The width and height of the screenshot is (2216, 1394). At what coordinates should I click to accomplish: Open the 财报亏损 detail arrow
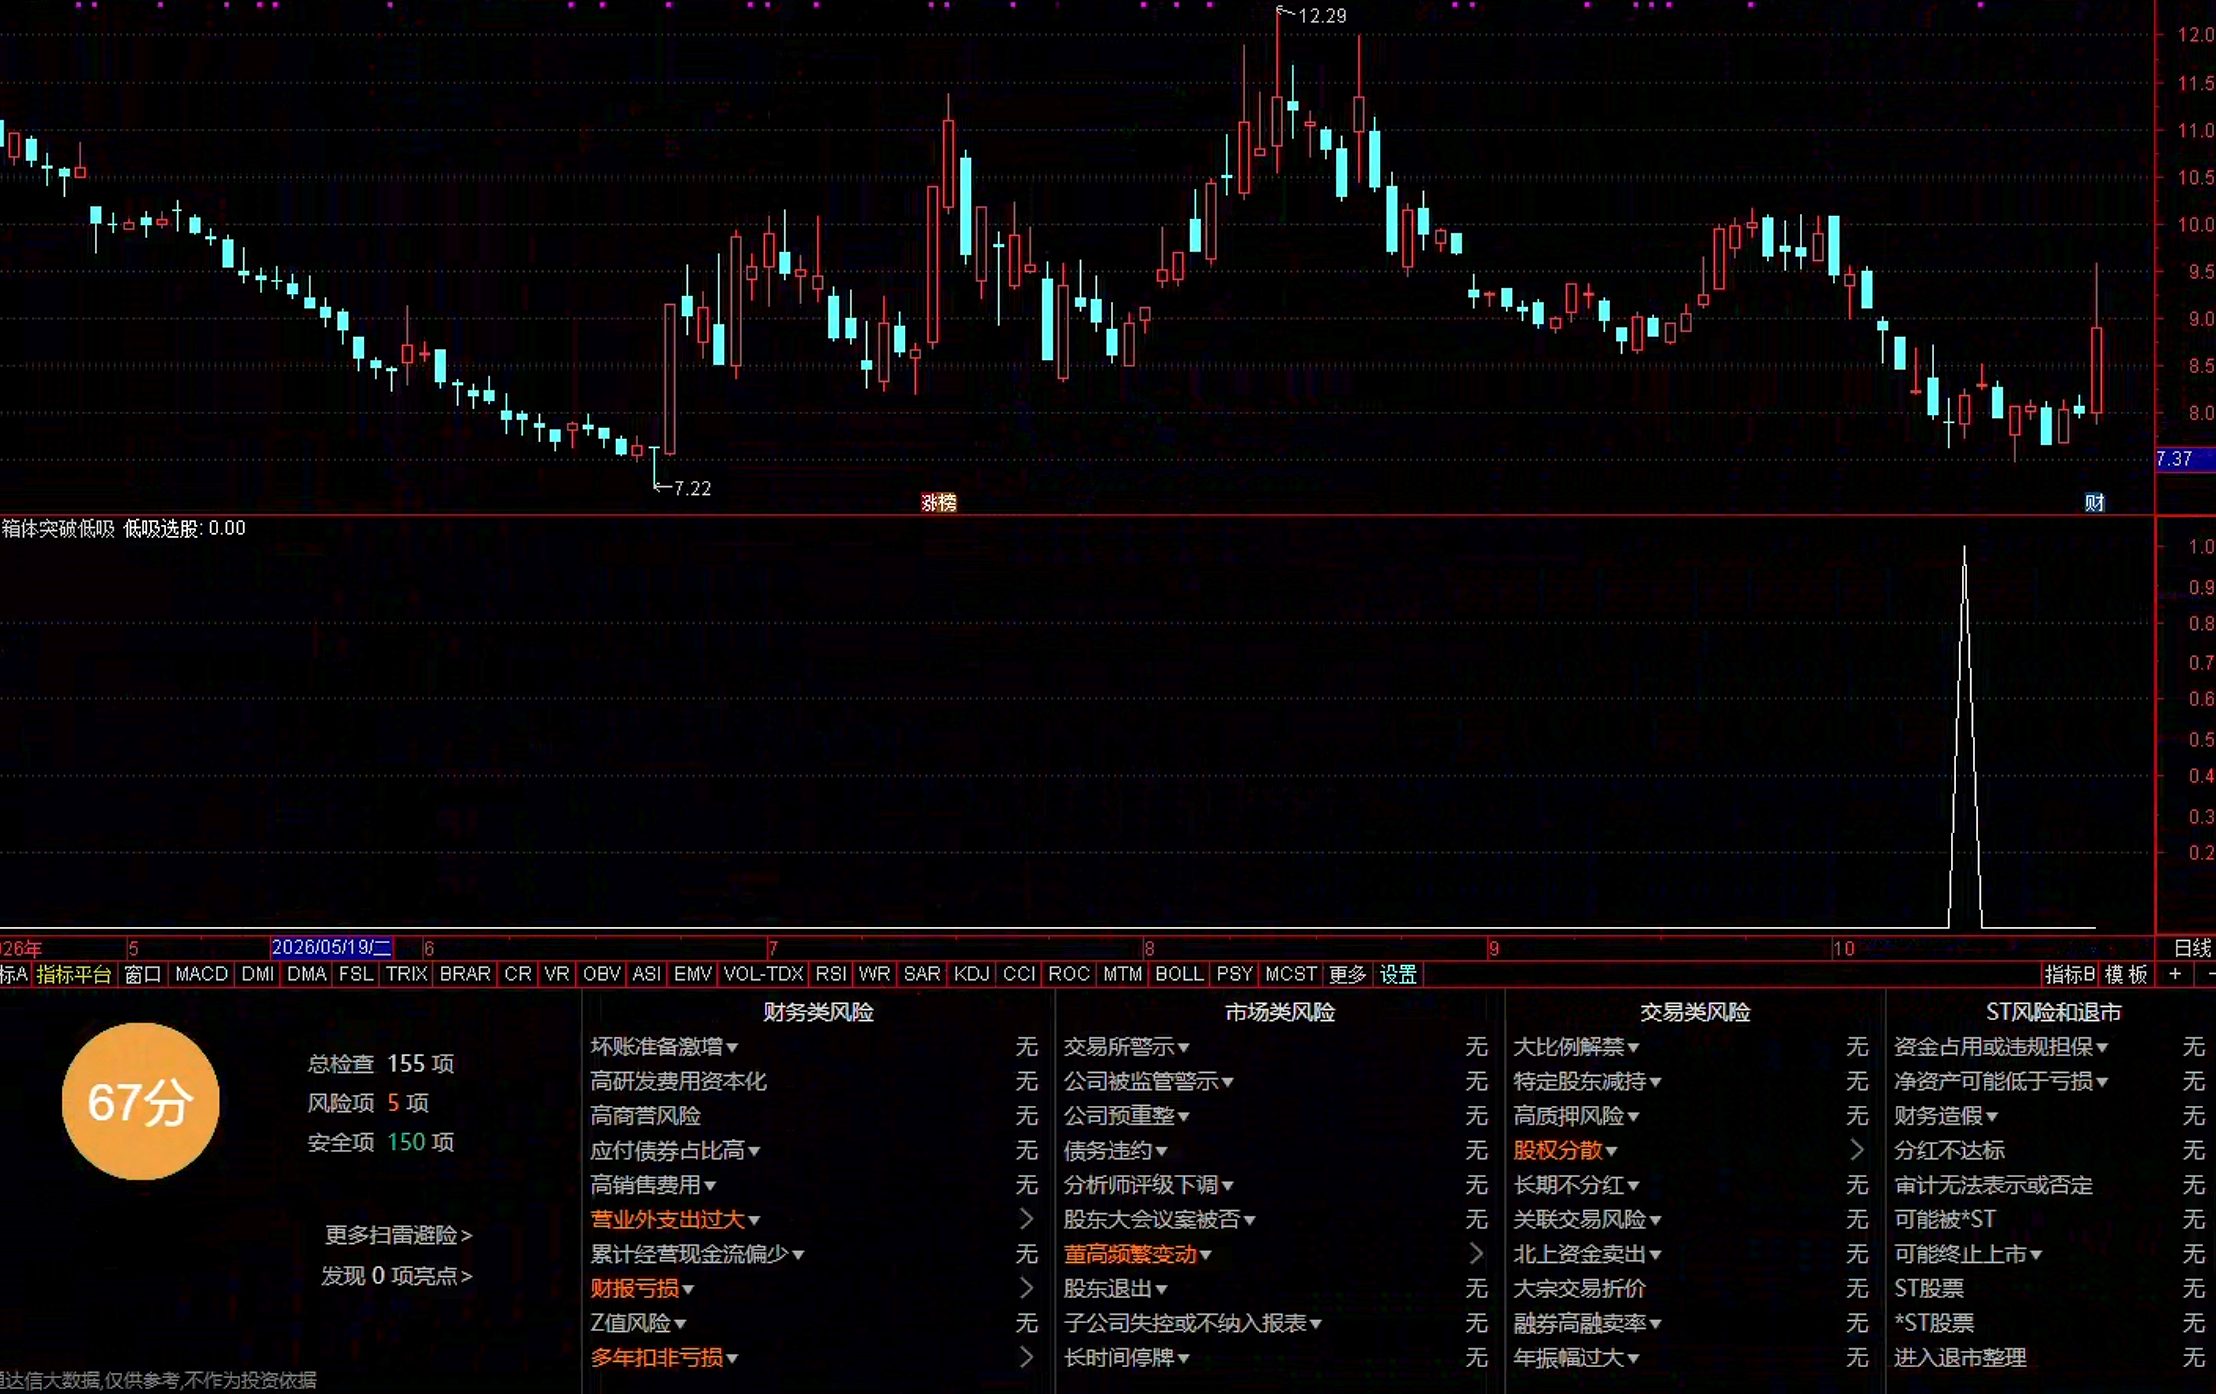tap(1026, 1288)
